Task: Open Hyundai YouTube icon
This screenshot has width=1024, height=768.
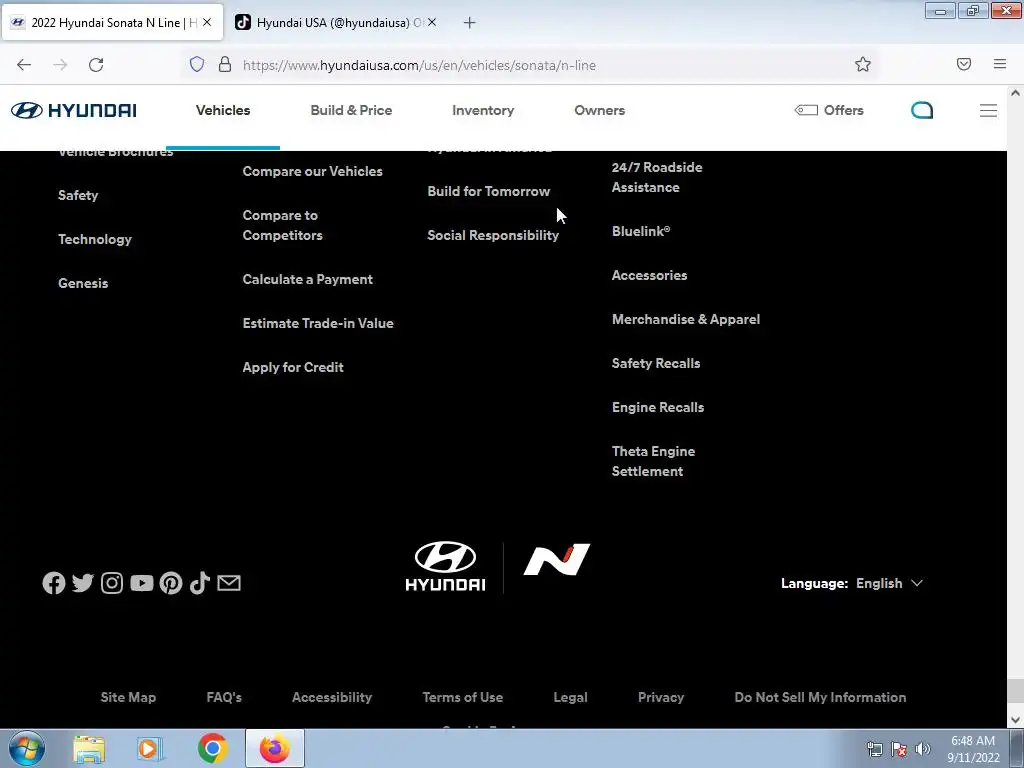Action: 142,583
